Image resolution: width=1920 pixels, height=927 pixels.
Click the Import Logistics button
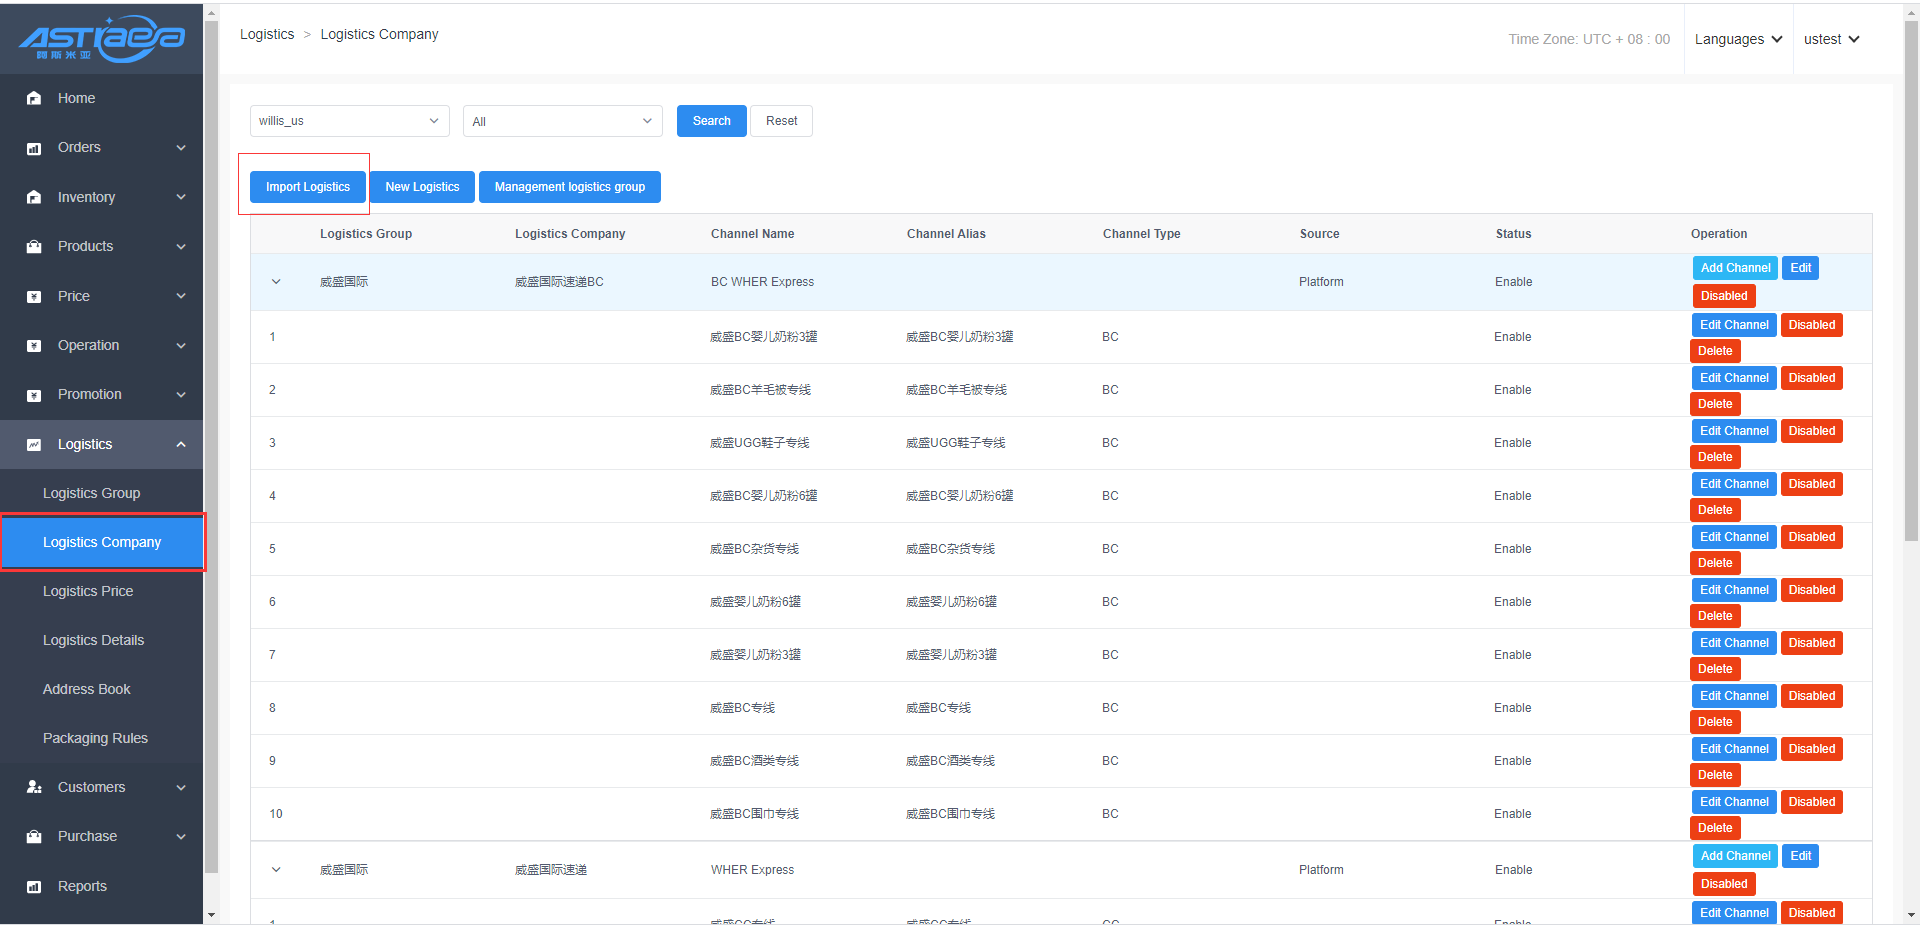click(308, 187)
